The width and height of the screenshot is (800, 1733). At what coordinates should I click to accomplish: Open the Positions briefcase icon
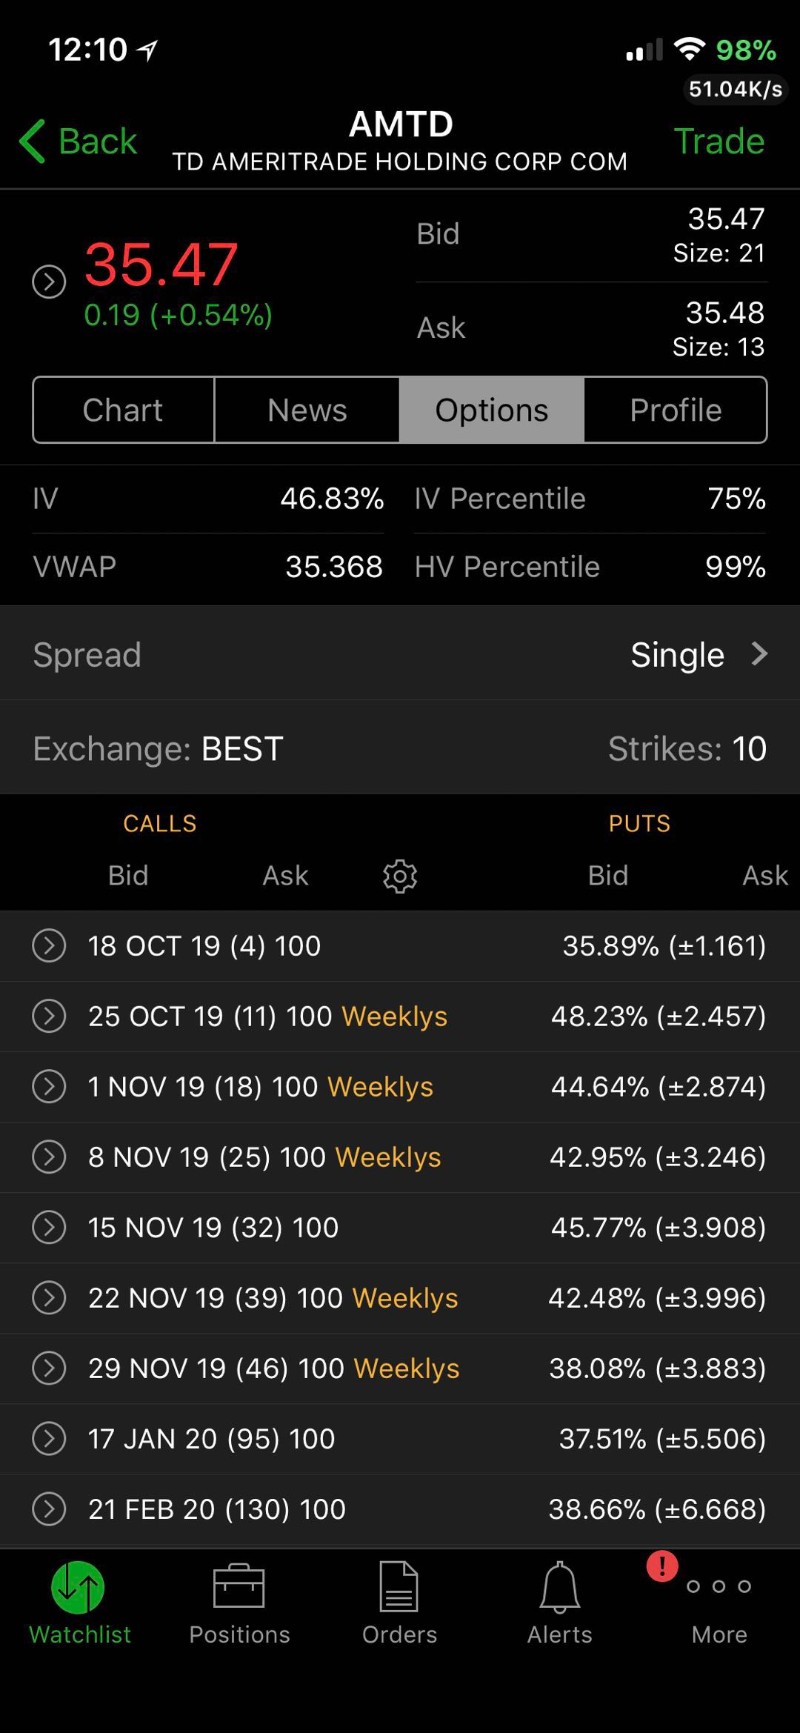point(239,1588)
